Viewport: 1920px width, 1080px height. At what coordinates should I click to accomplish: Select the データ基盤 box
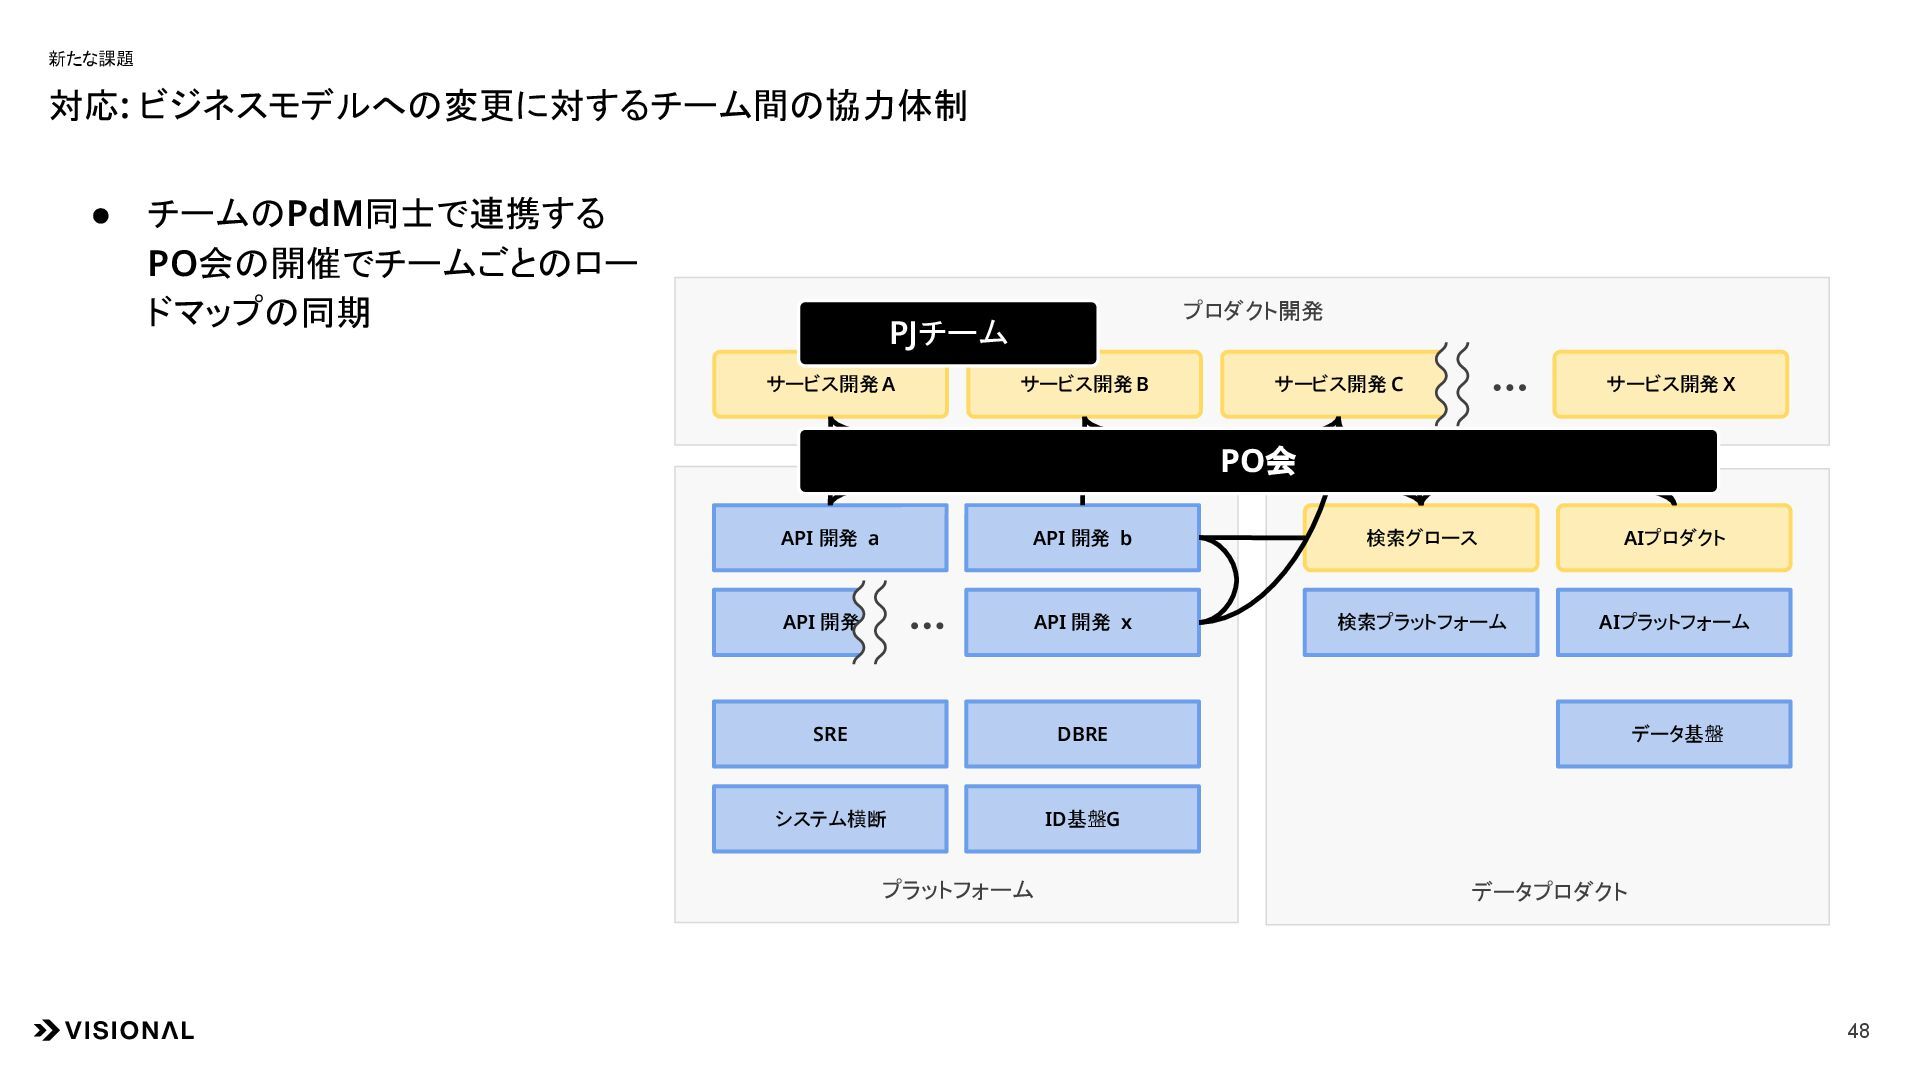1674,734
